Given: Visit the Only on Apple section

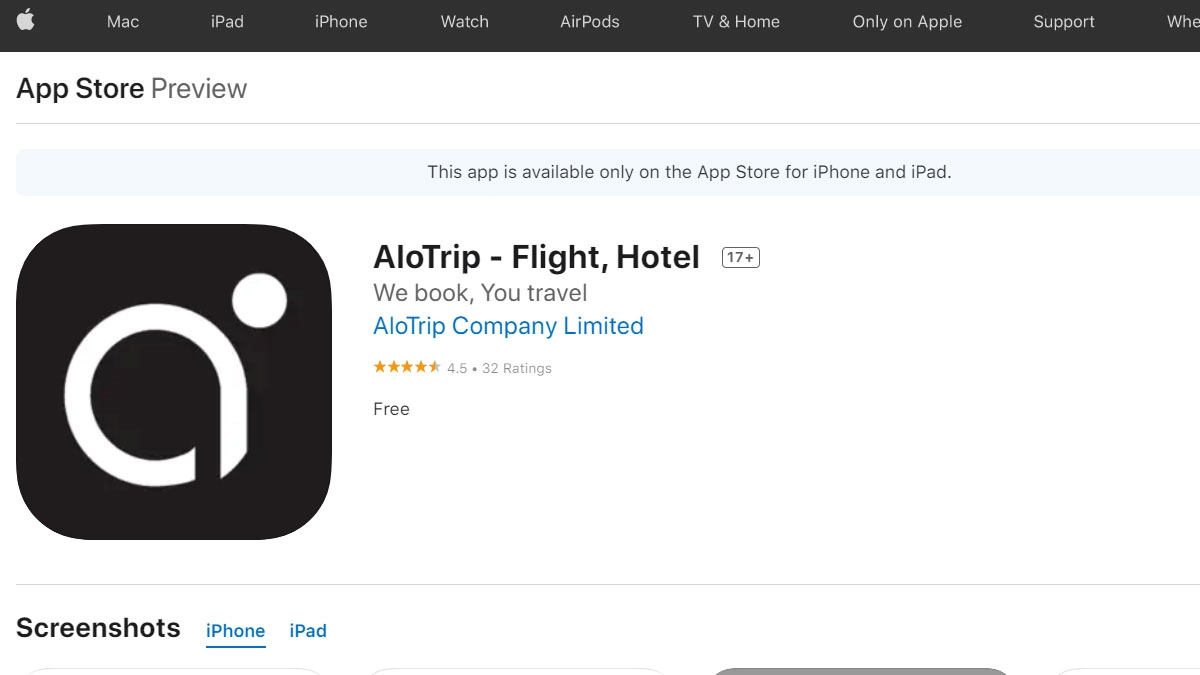Looking at the screenshot, I should (906, 21).
